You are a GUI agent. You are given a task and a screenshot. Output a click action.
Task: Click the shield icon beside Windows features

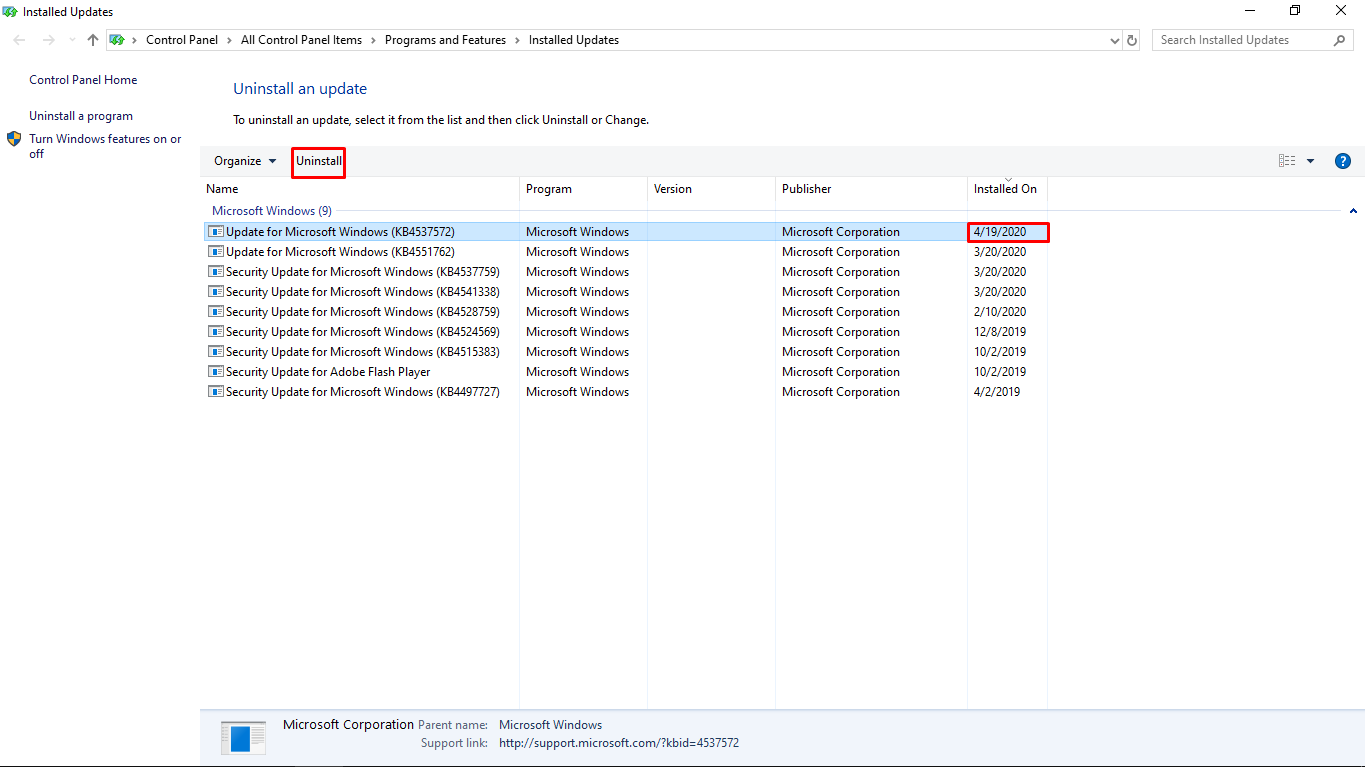14,139
